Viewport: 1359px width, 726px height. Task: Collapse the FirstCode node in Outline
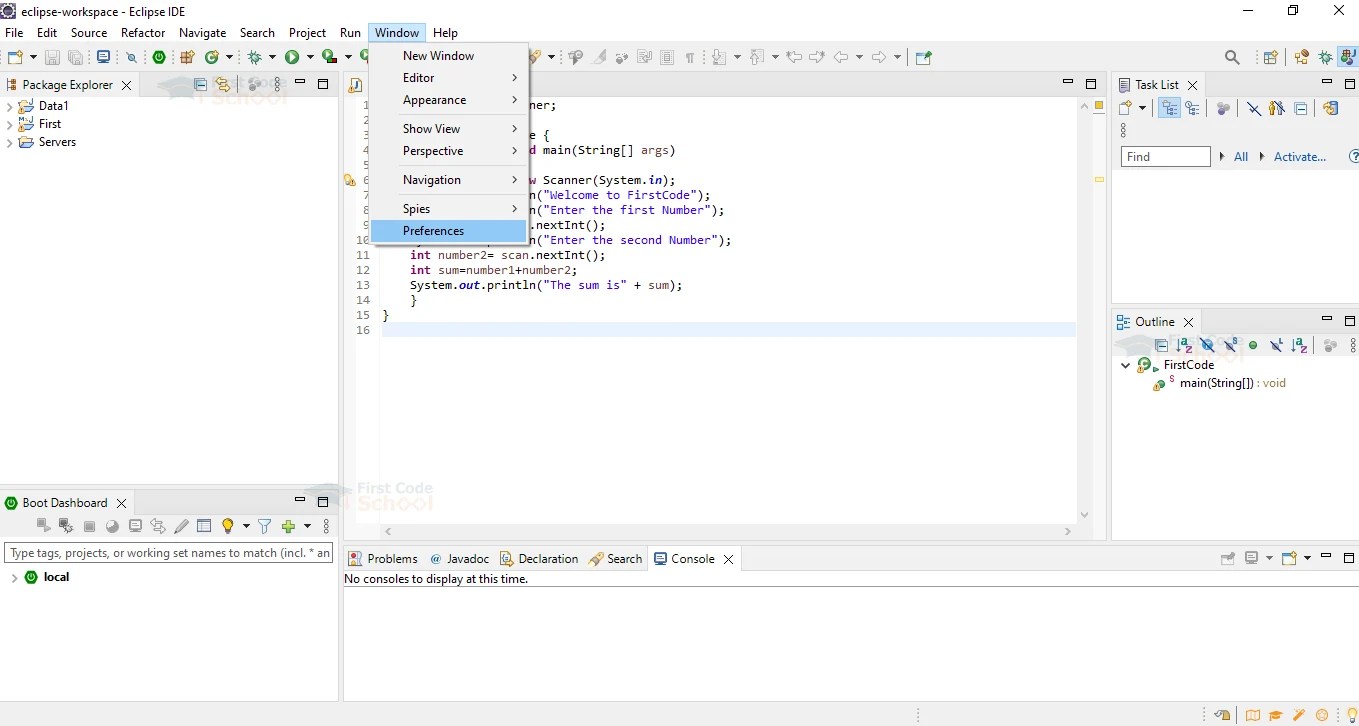tap(1125, 365)
